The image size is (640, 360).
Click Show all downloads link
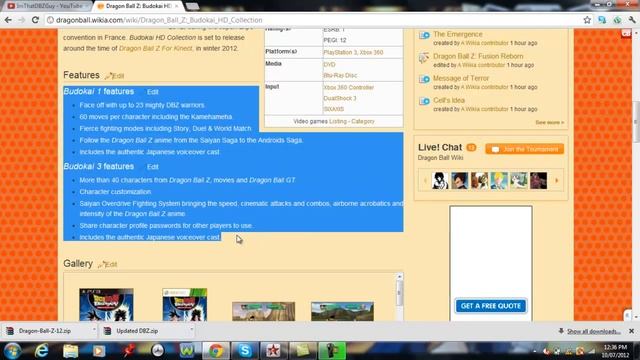point(593,331)
